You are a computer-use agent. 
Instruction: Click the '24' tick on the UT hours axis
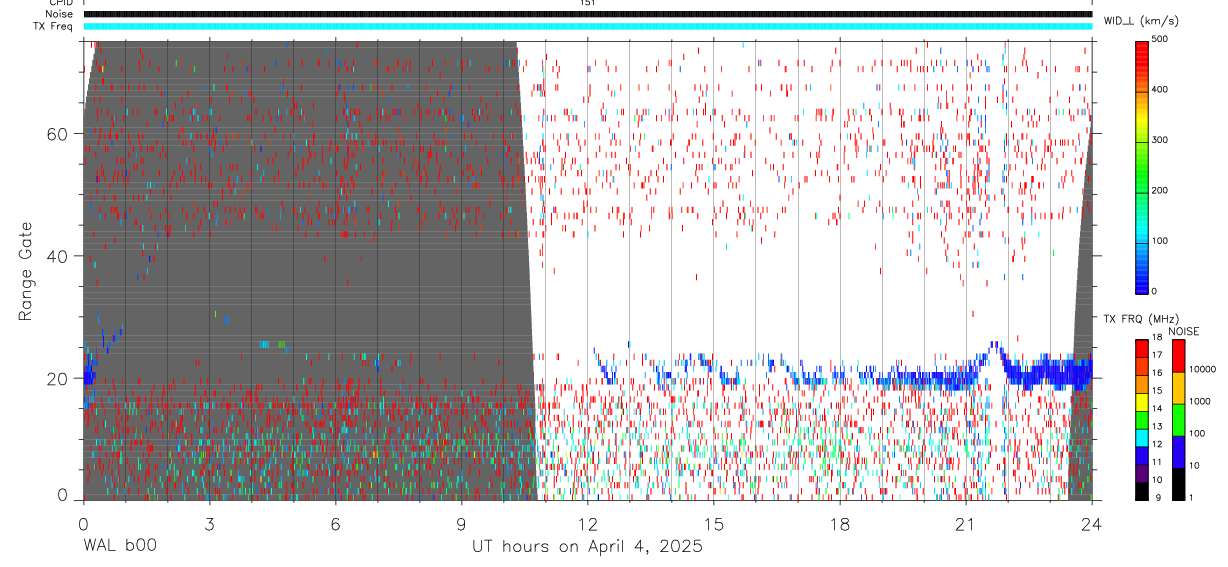pyautogui.click(x=1092, y=524)
